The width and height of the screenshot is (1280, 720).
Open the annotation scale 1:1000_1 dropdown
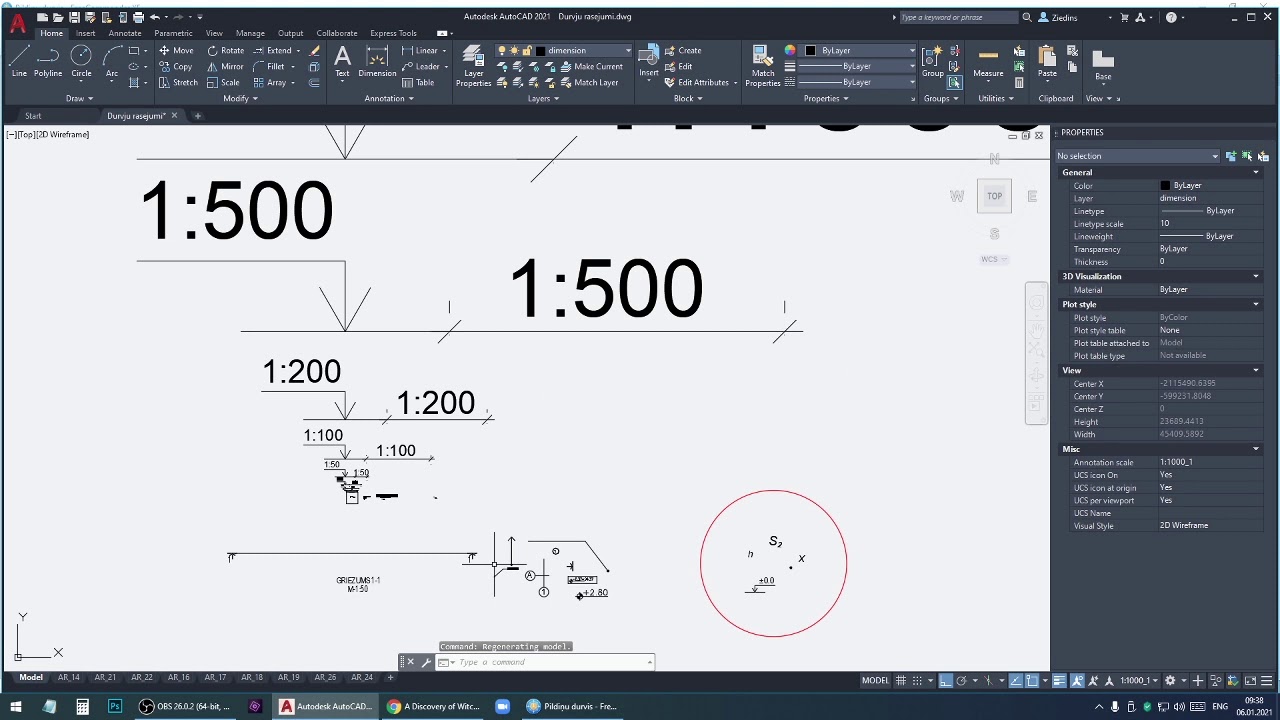click(1139, 681)
